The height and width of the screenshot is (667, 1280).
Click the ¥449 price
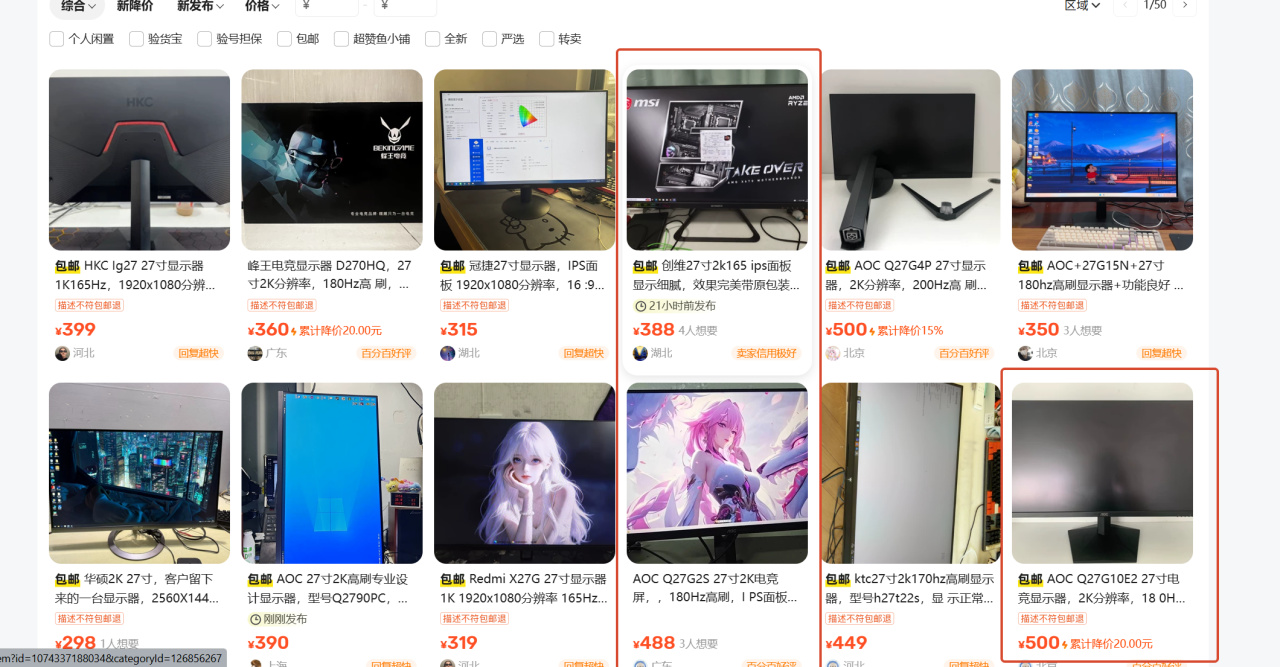click(846, 643)
